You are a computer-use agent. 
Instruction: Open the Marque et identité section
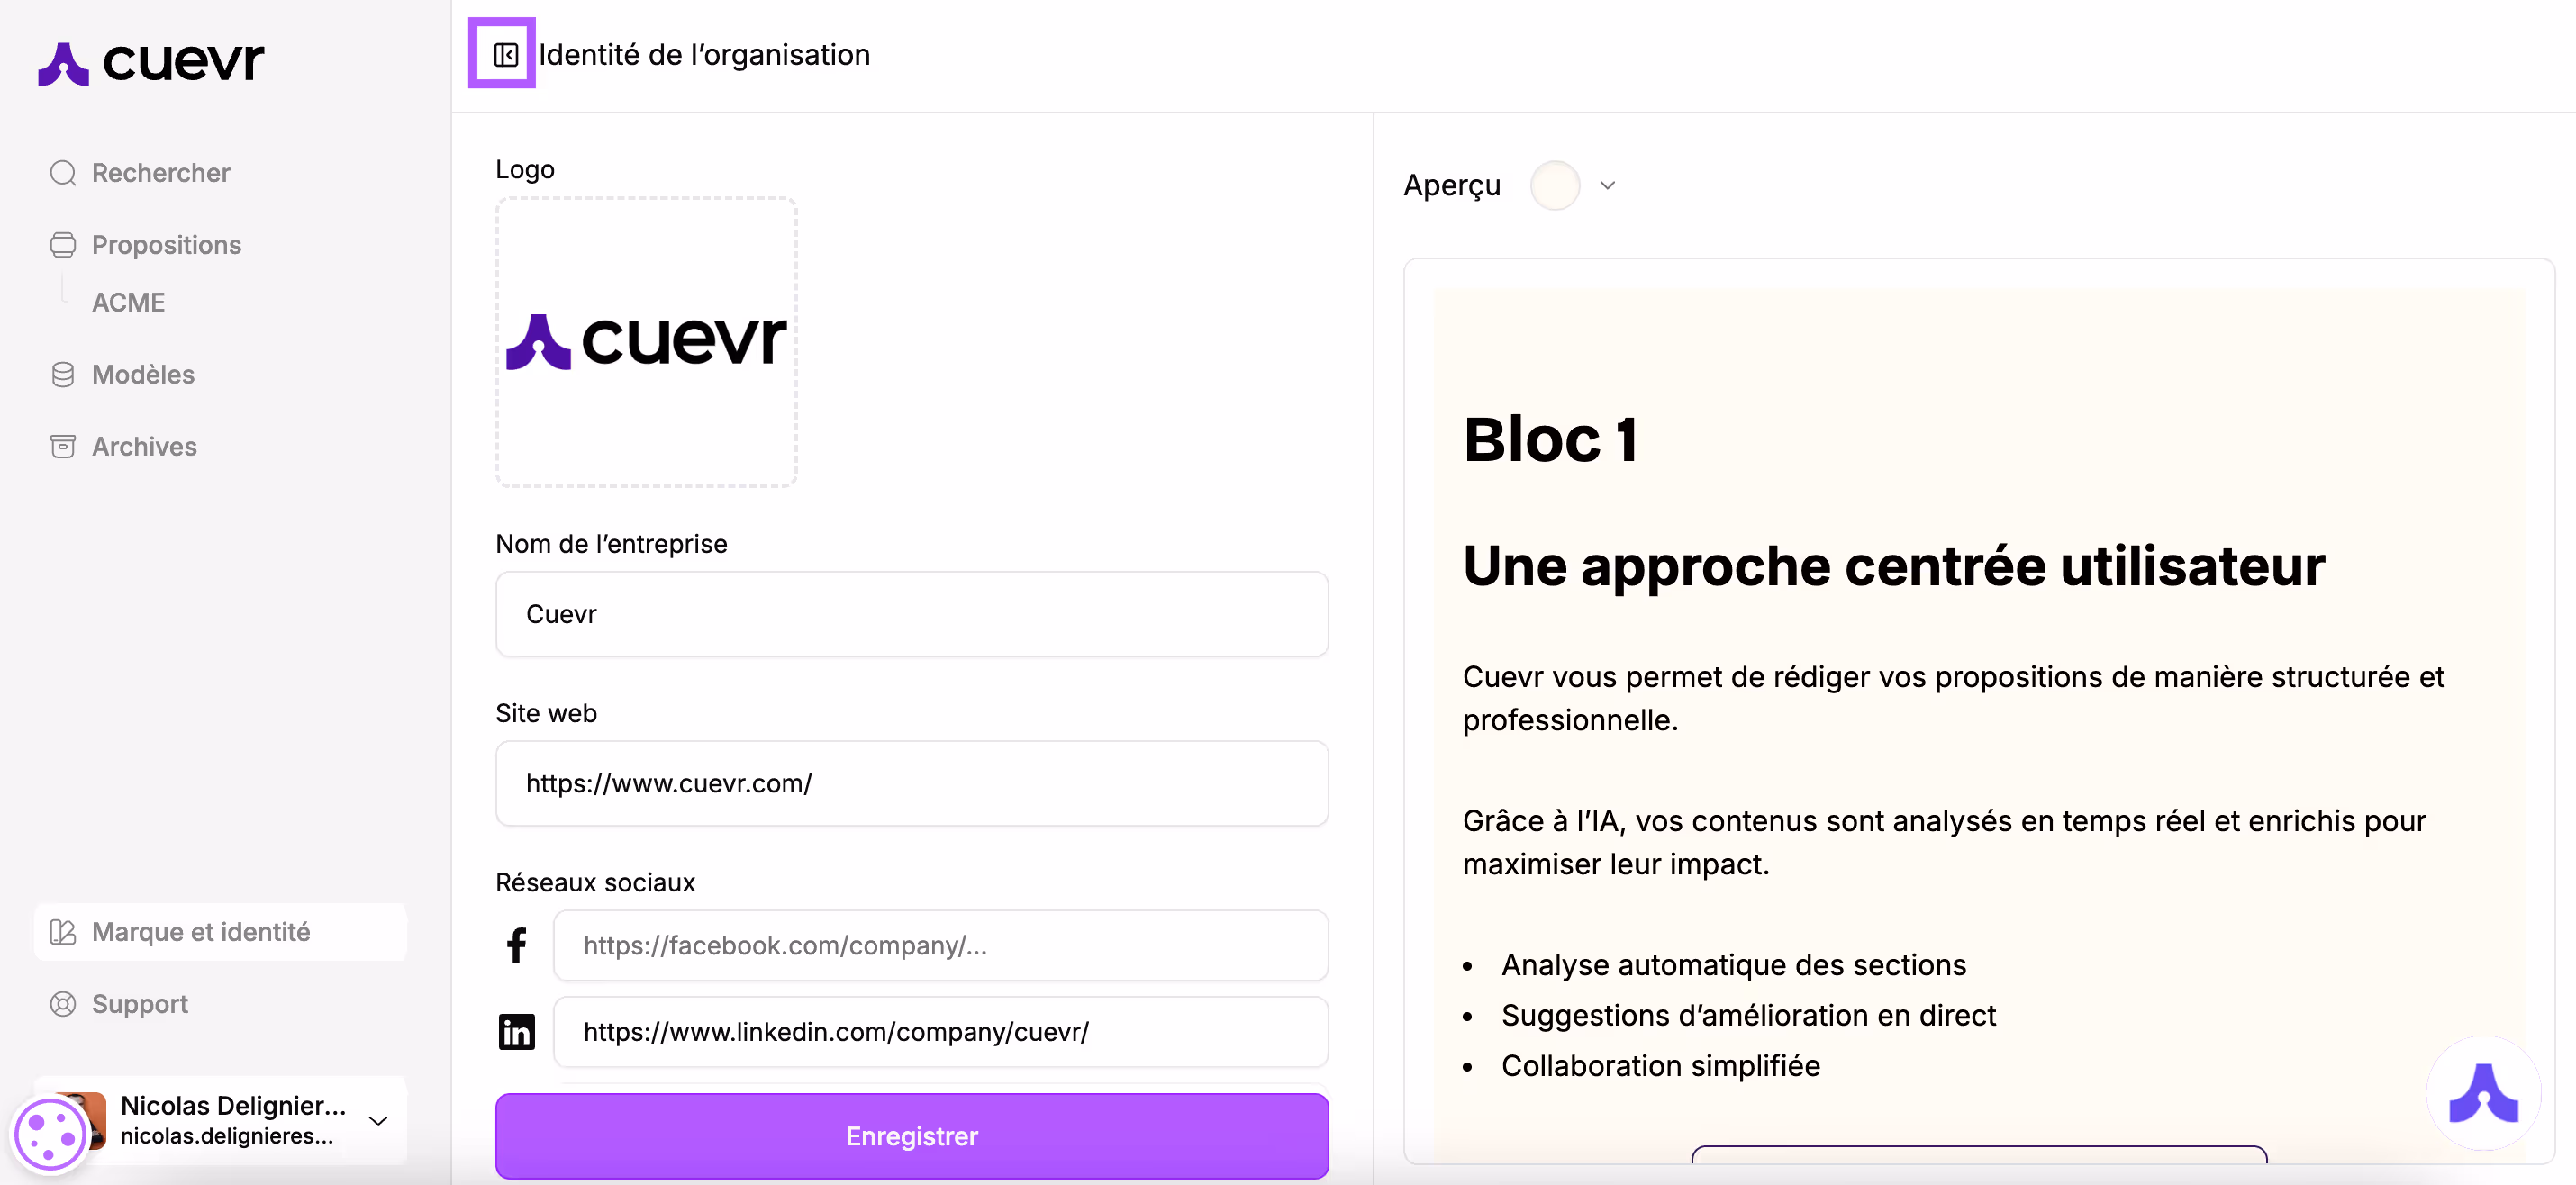click(200, 931)
